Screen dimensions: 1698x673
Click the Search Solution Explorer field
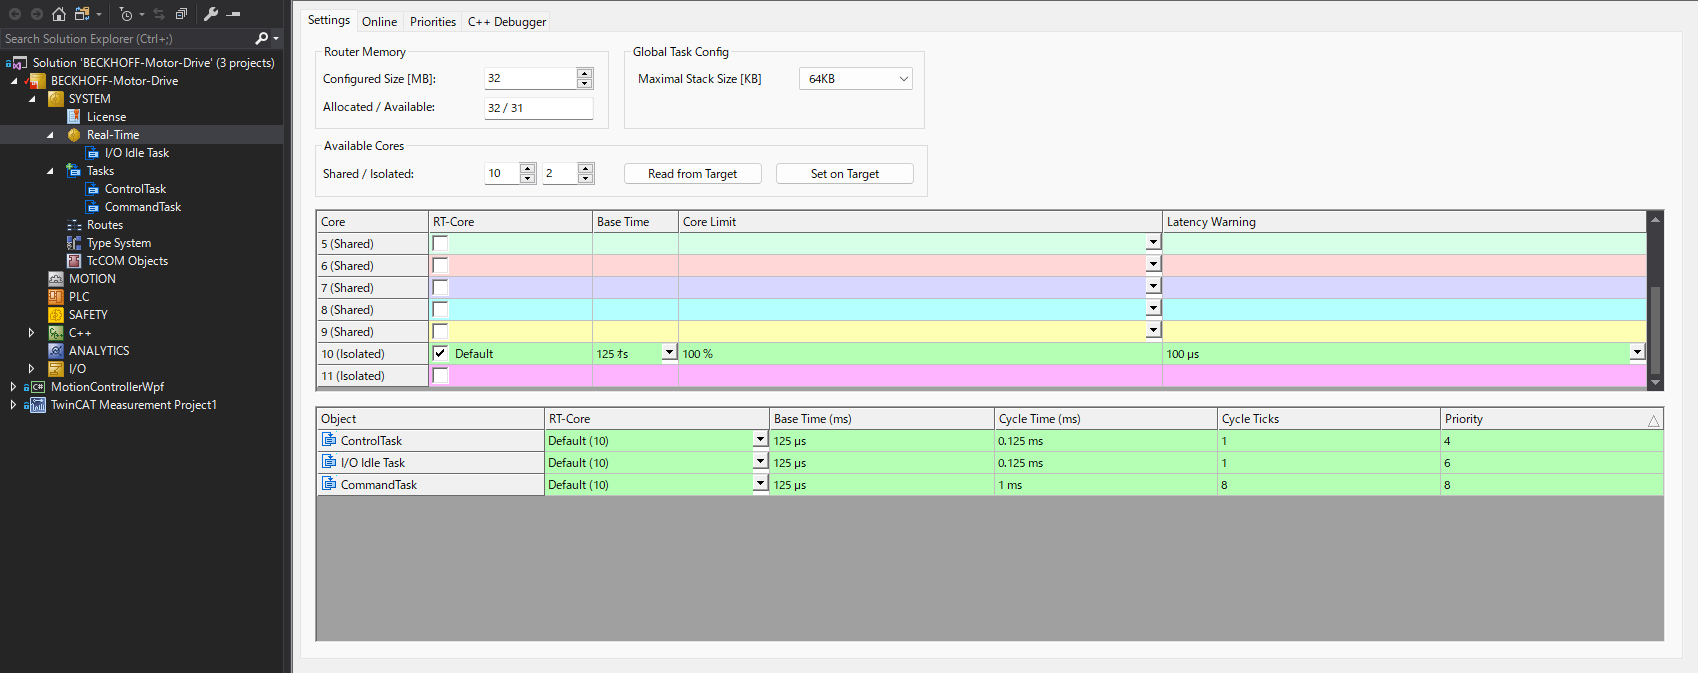[x=125, y=39]
